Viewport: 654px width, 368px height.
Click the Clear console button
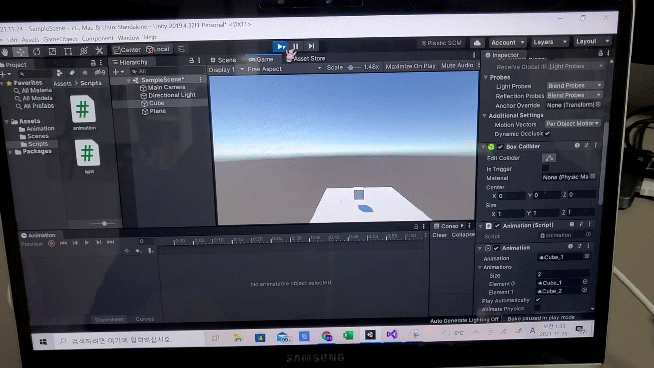[439, 235]
